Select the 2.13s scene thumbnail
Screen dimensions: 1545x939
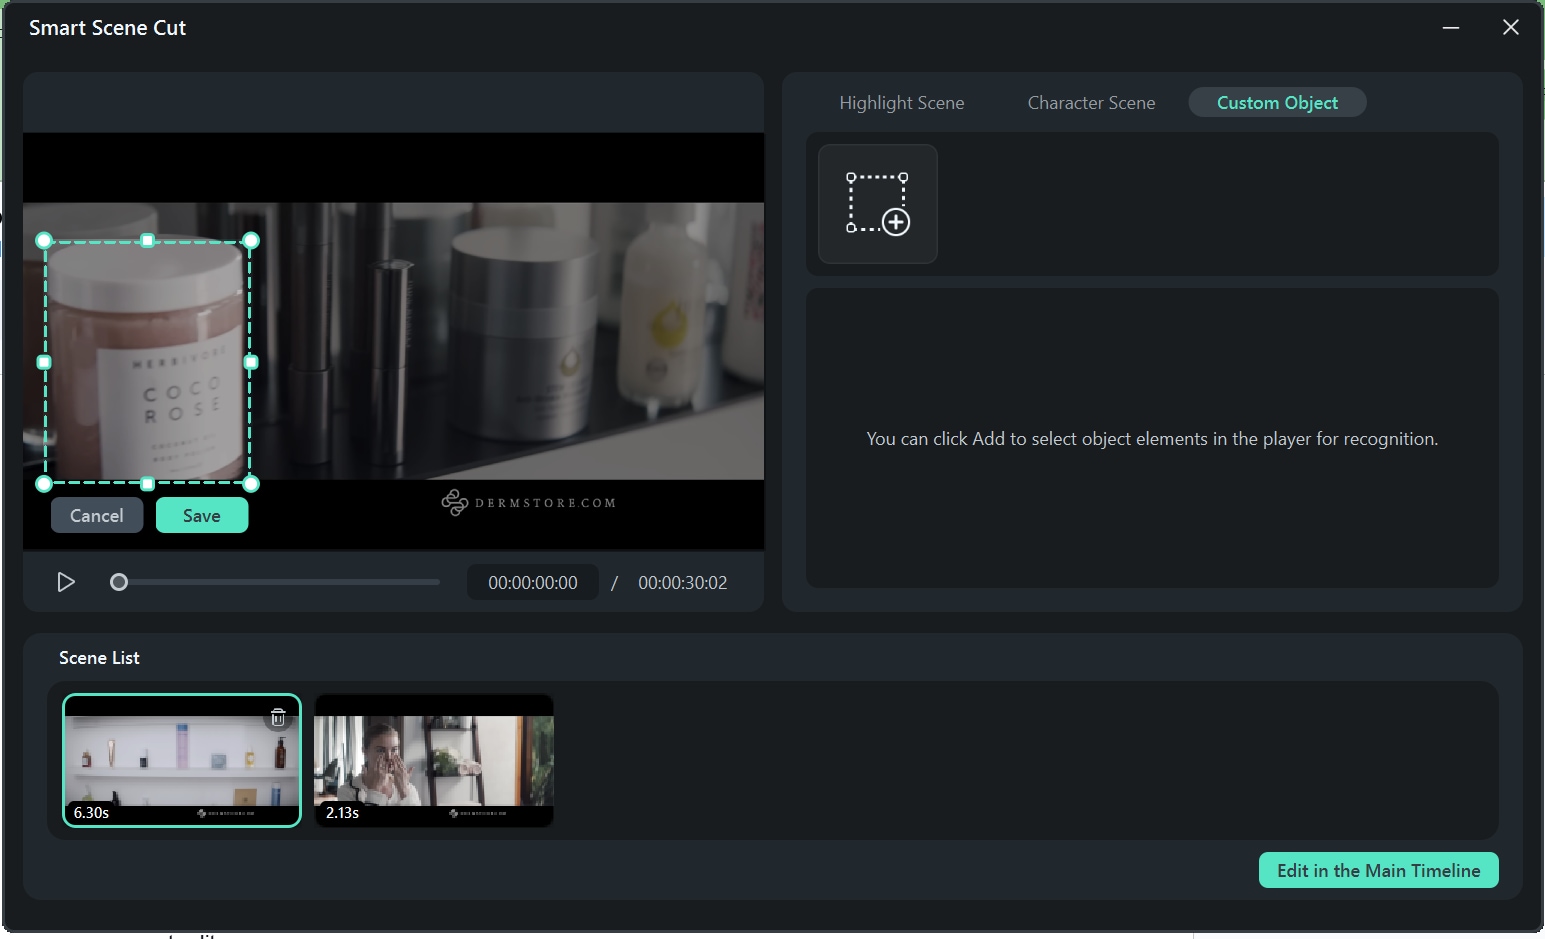(434, 761)
